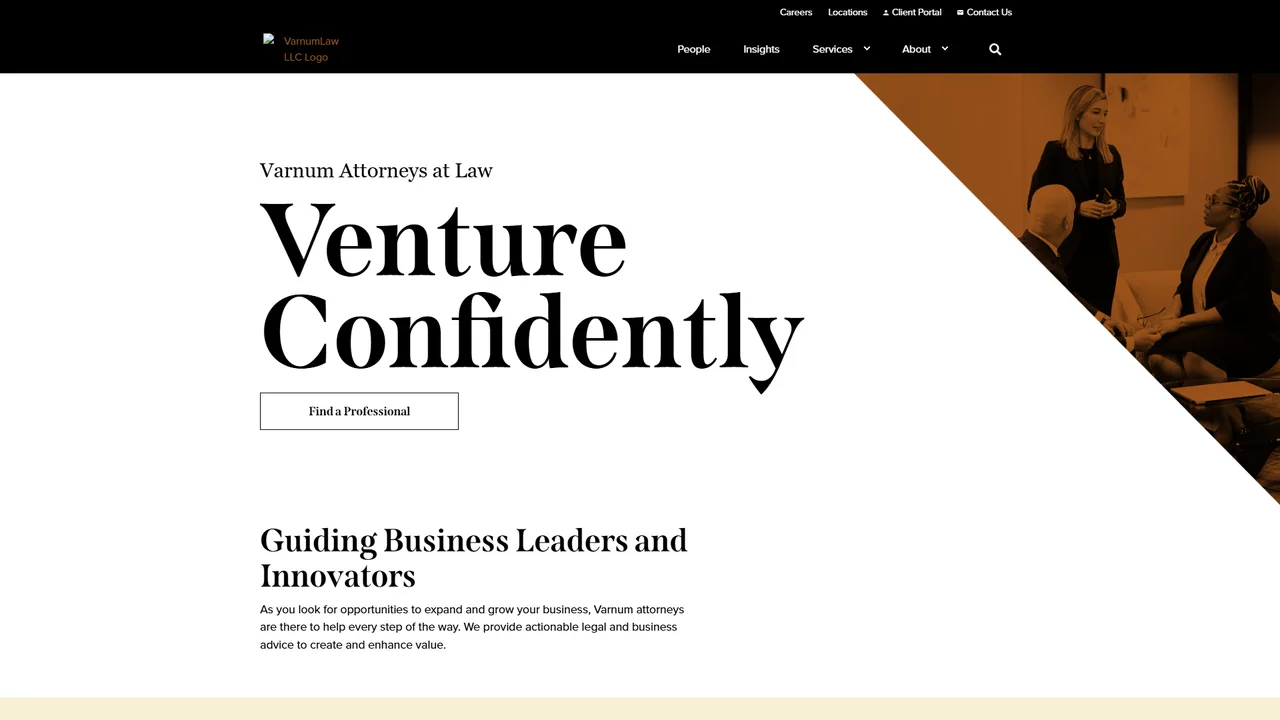Go home via VarnumLaw LLC logo
Viewport: 1280px width, 720px height.
(x=302, y=48)
